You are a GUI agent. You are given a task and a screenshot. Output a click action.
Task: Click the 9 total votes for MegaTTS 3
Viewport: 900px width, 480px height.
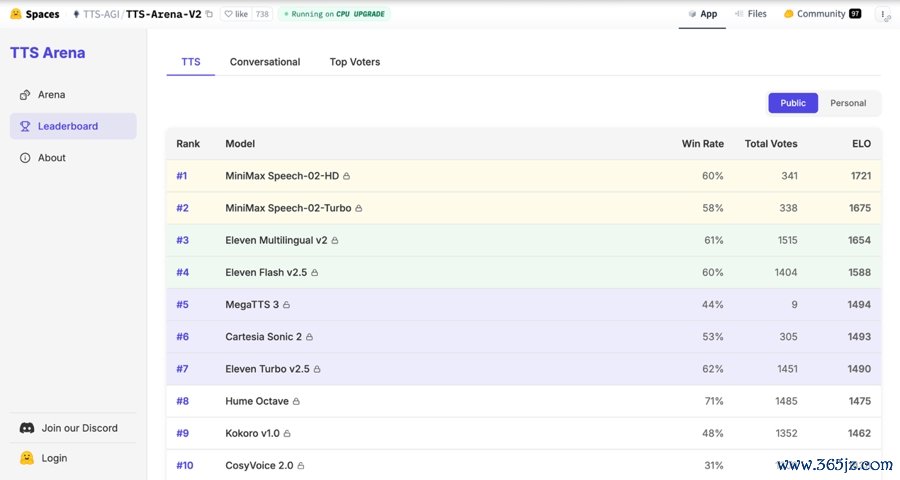click(794, 305)
